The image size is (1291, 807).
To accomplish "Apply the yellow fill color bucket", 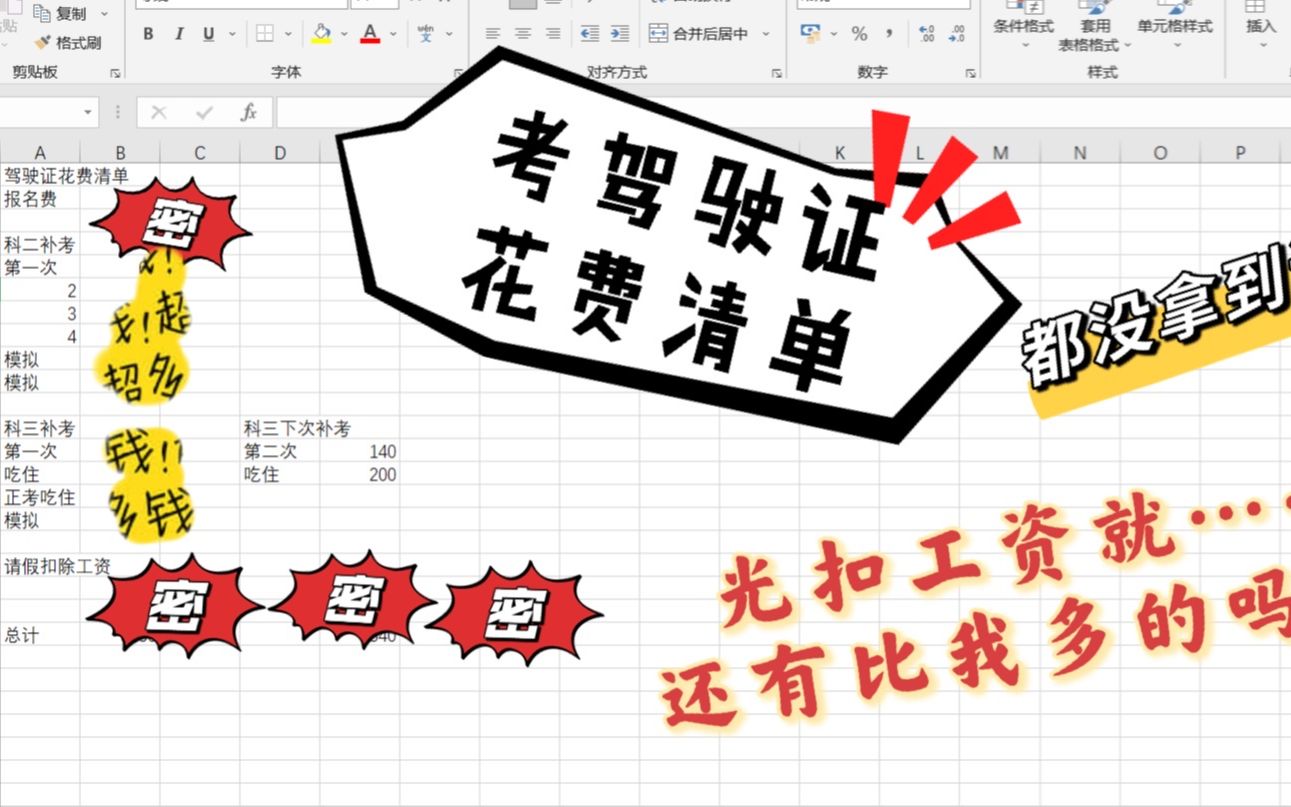I will [321, 34].
